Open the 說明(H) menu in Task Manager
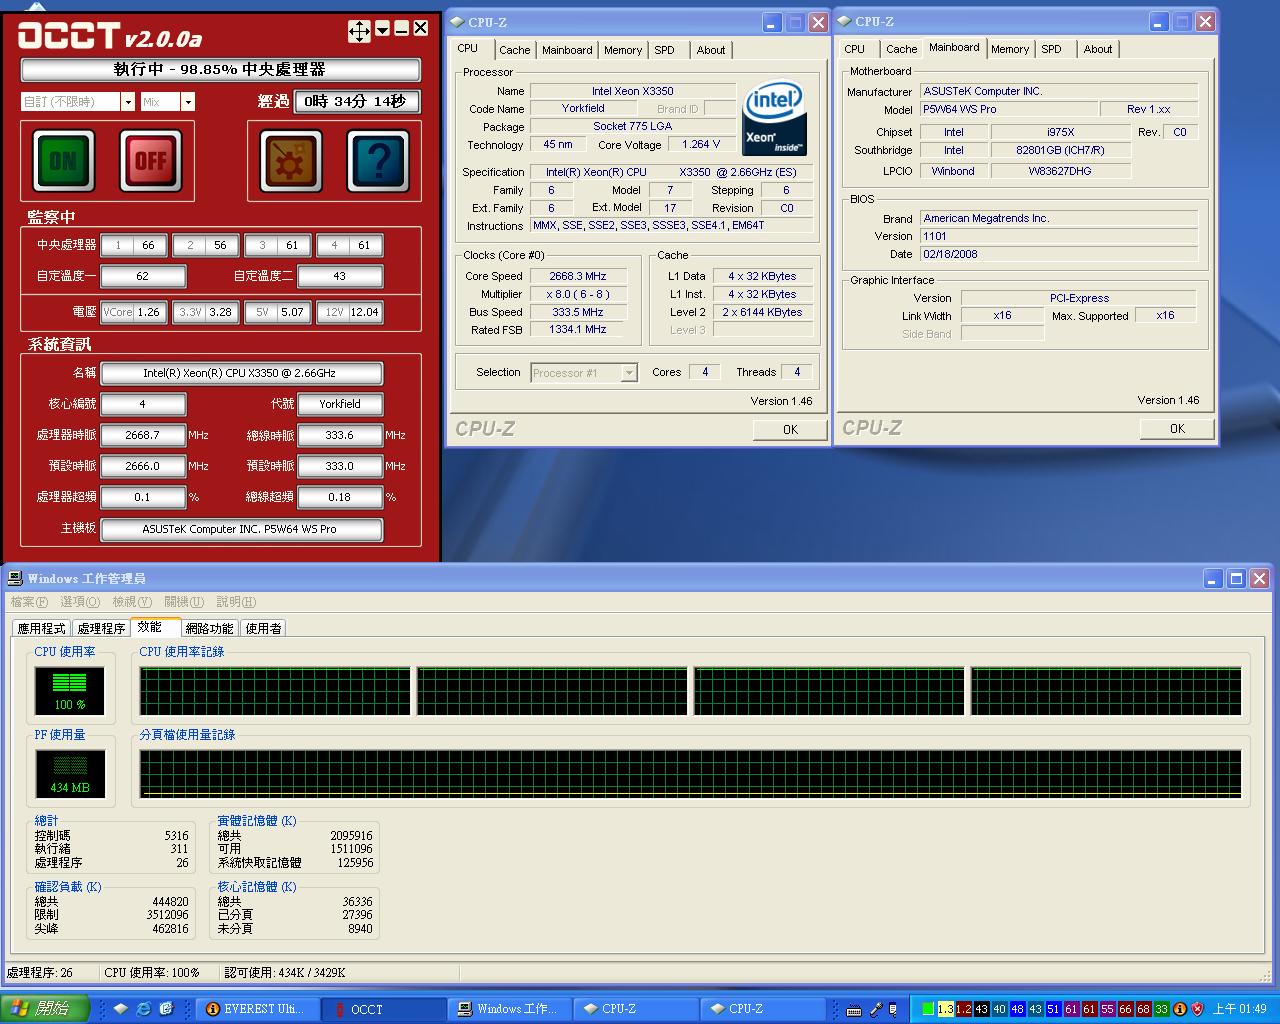Image resolution: width=1280 pixels, height=1024 pixels. (x=236, y=602)
